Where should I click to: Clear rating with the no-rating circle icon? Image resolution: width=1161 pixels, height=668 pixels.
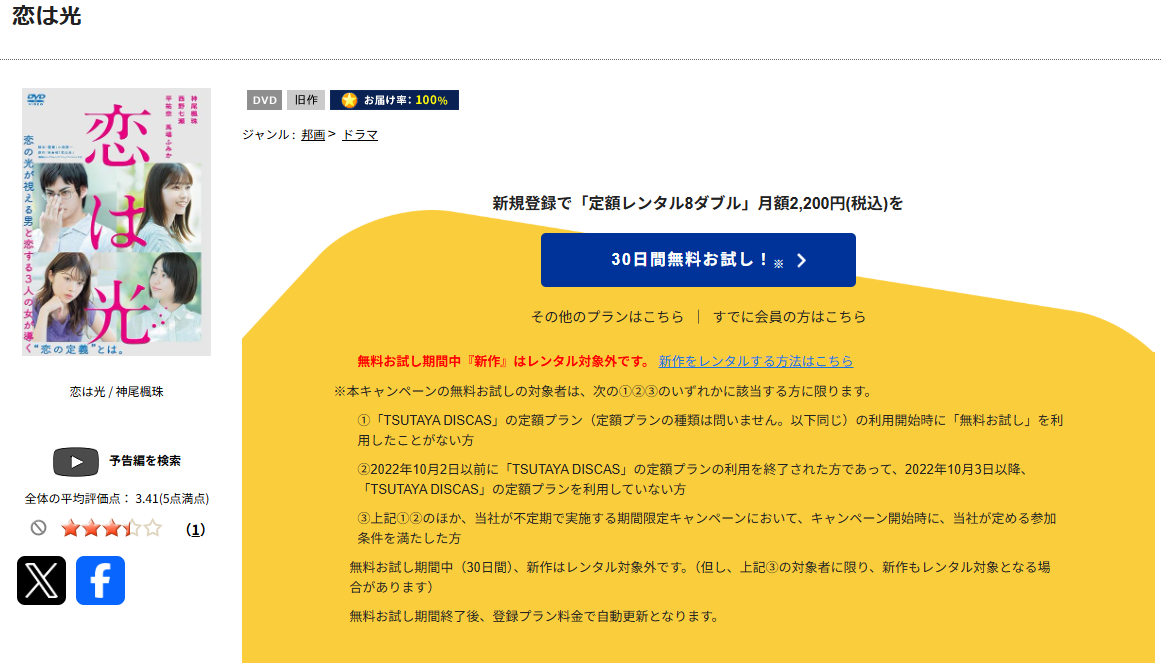[39, 528]
